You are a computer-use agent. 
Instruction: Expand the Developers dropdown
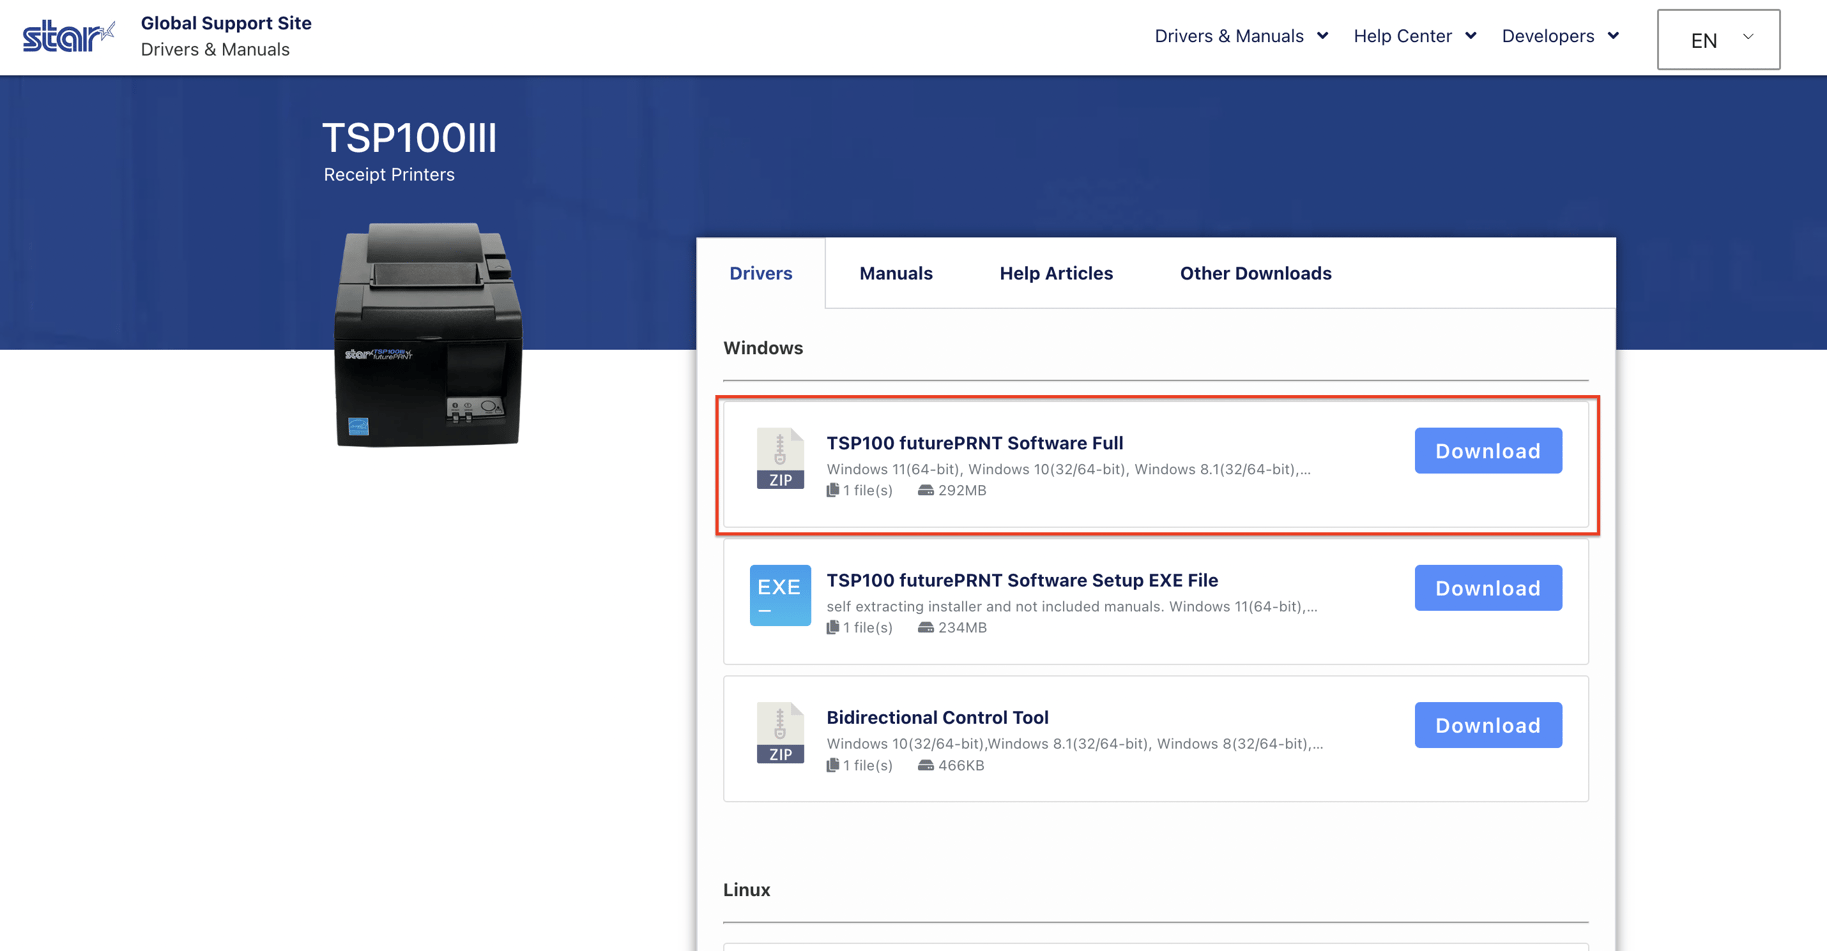tap(1559, 36)
